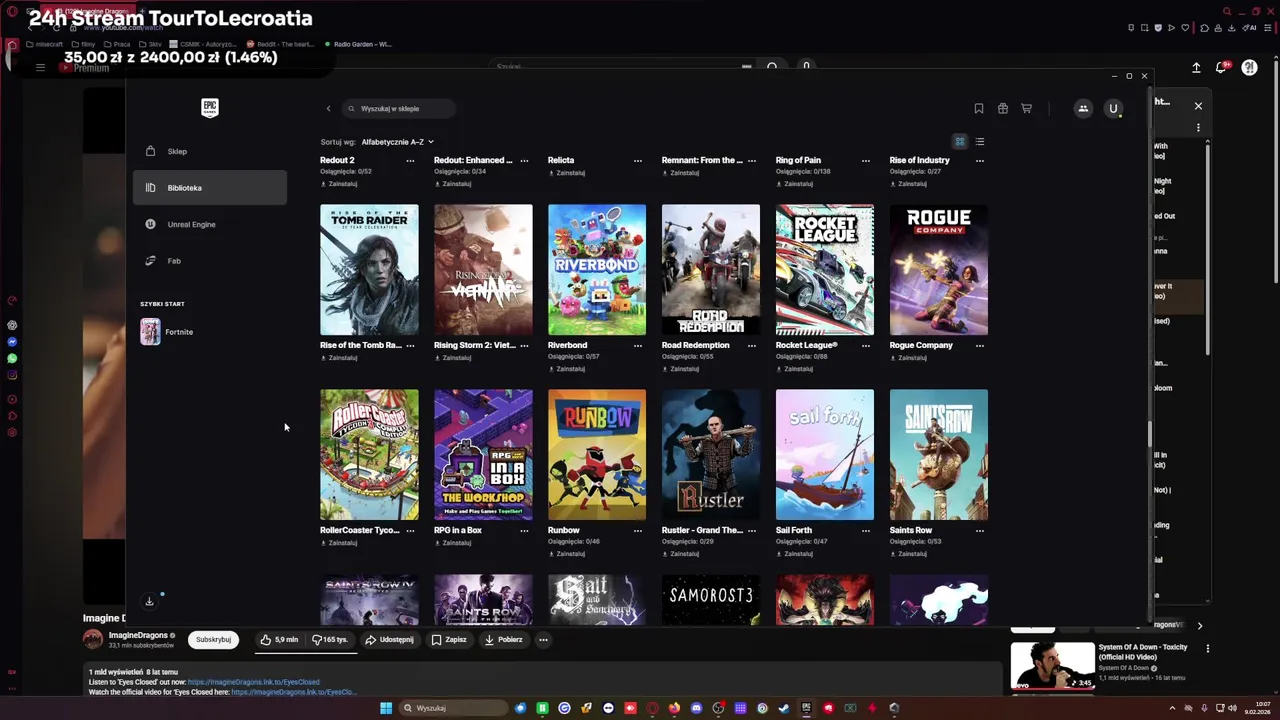Open the ImagineDragons channel avatar
The image size is (1280, 720).
point(93,639)
